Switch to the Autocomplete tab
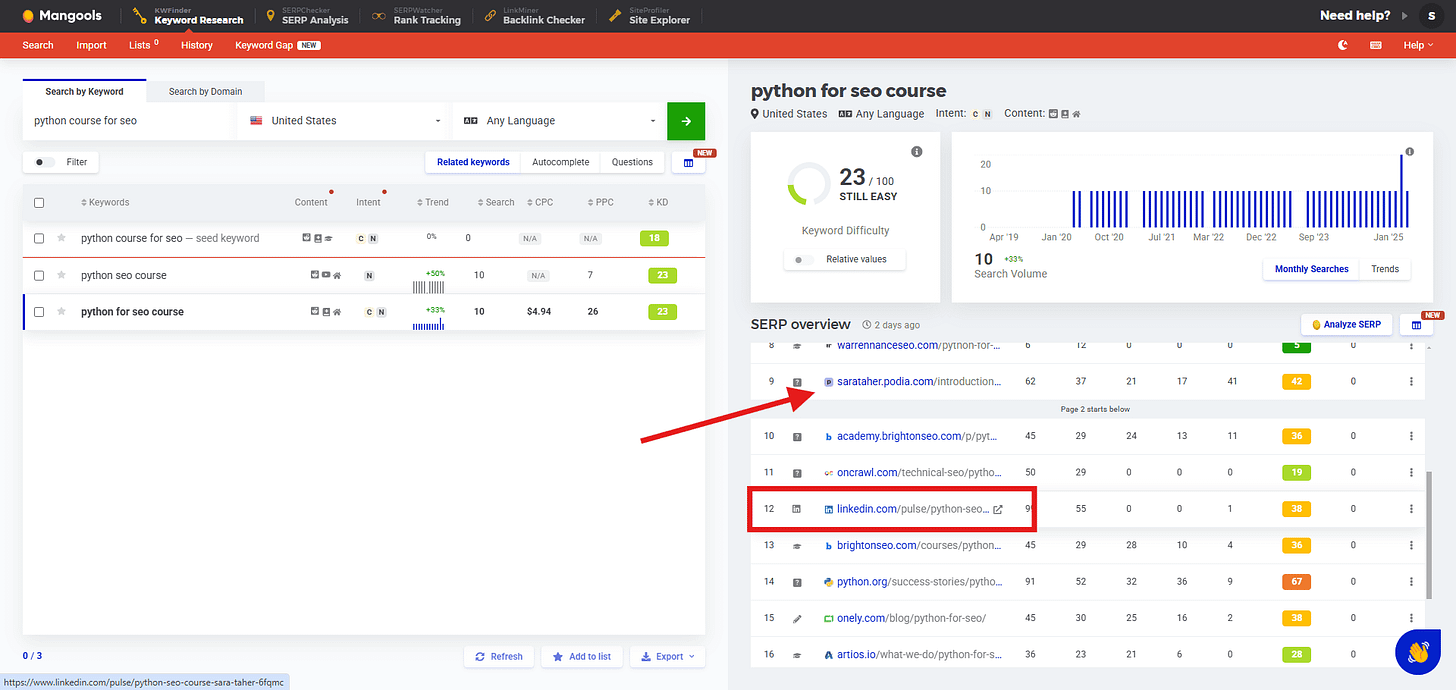Viewport: 1456px width, 690px height. (x=560, y=162)
